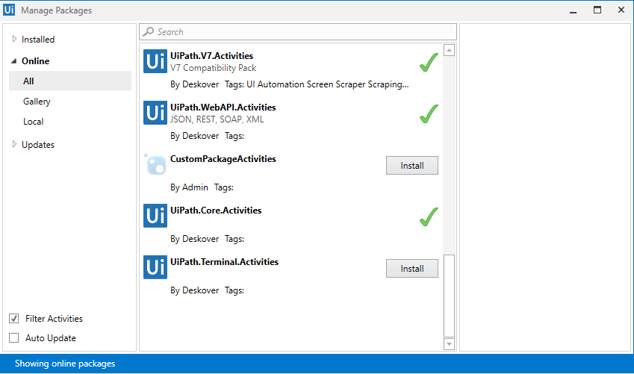Expand the Installed tree node arrow
This screenshot has width=634, height=374.
(14, 39)
